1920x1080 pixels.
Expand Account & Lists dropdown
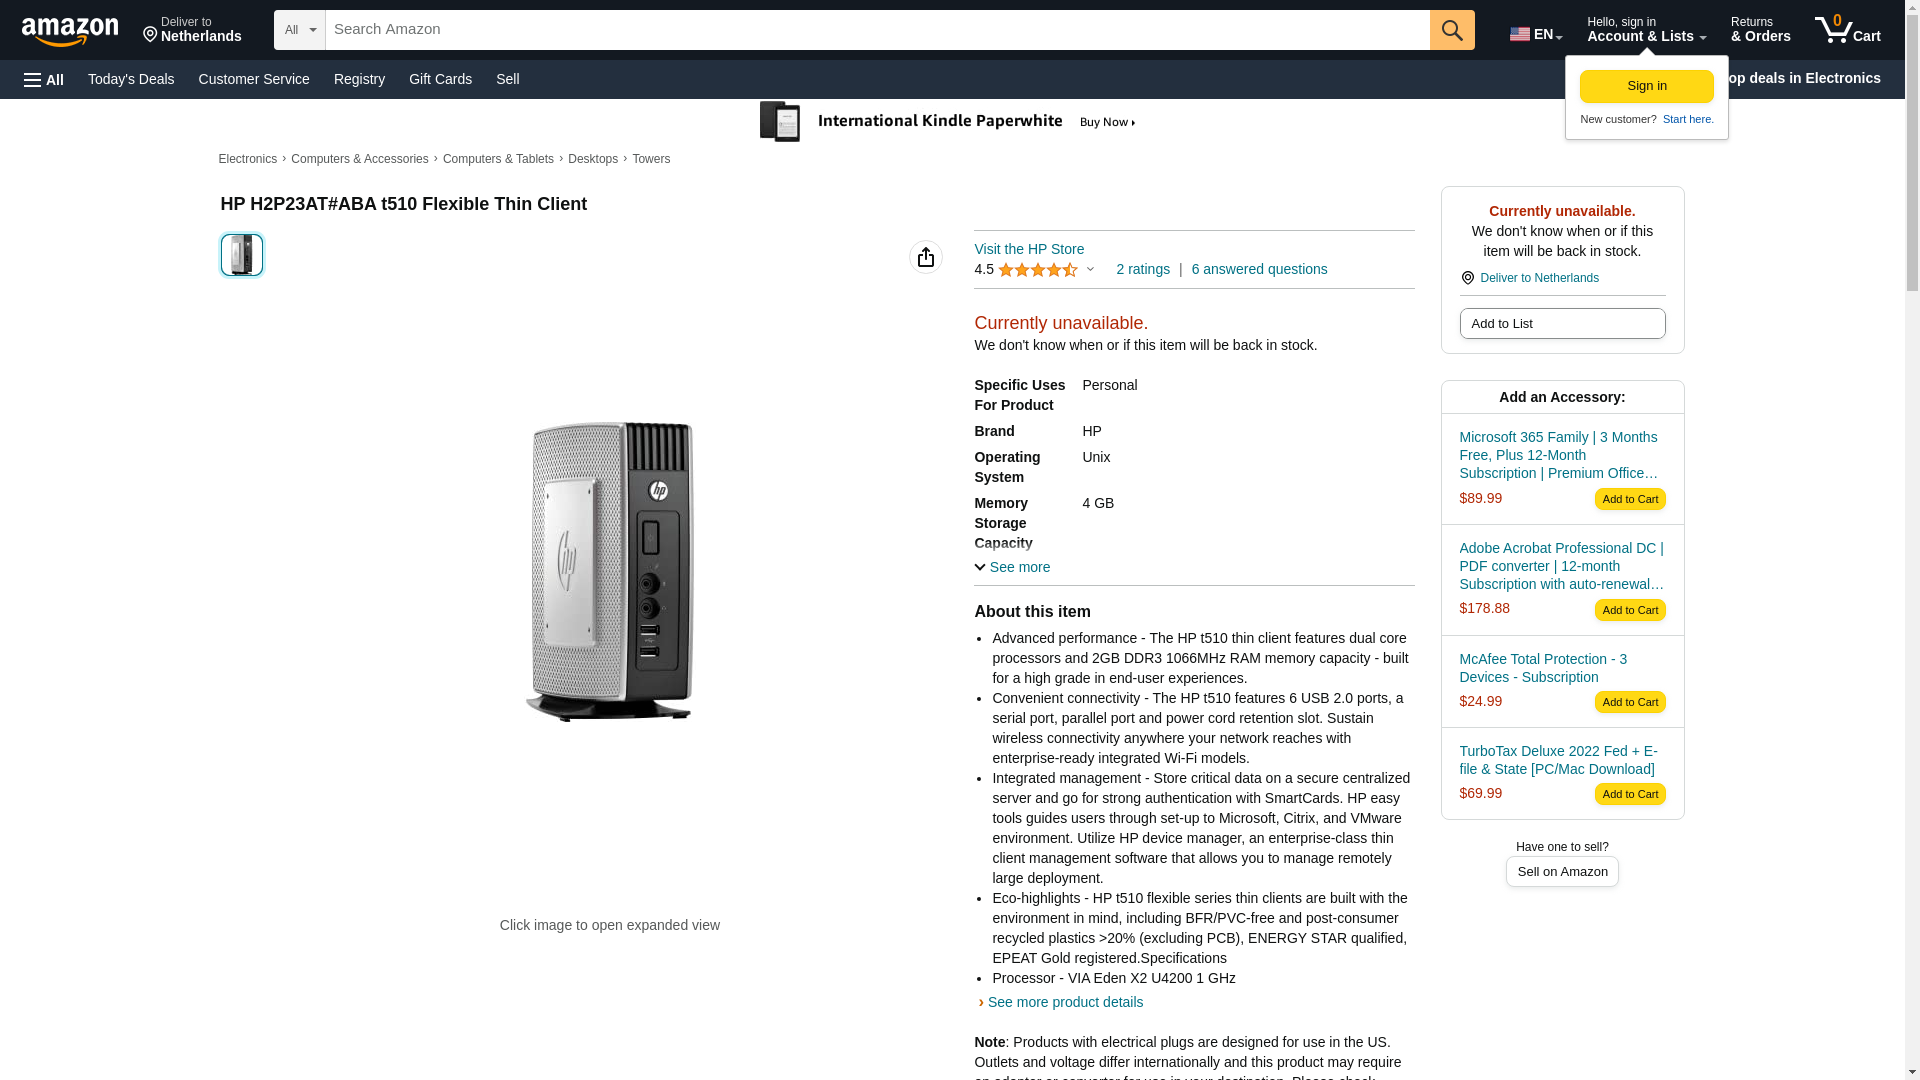(x=1646, y=30)
